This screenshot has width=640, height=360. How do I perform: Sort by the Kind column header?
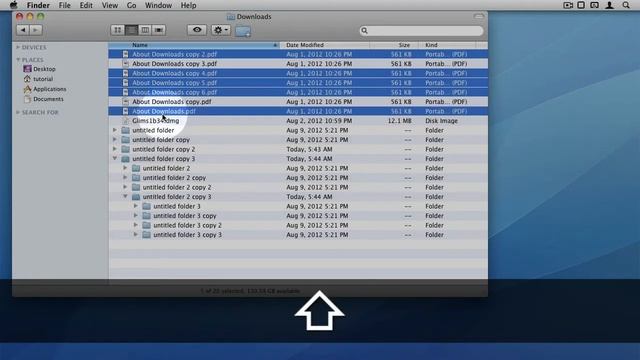pos(447,45)
